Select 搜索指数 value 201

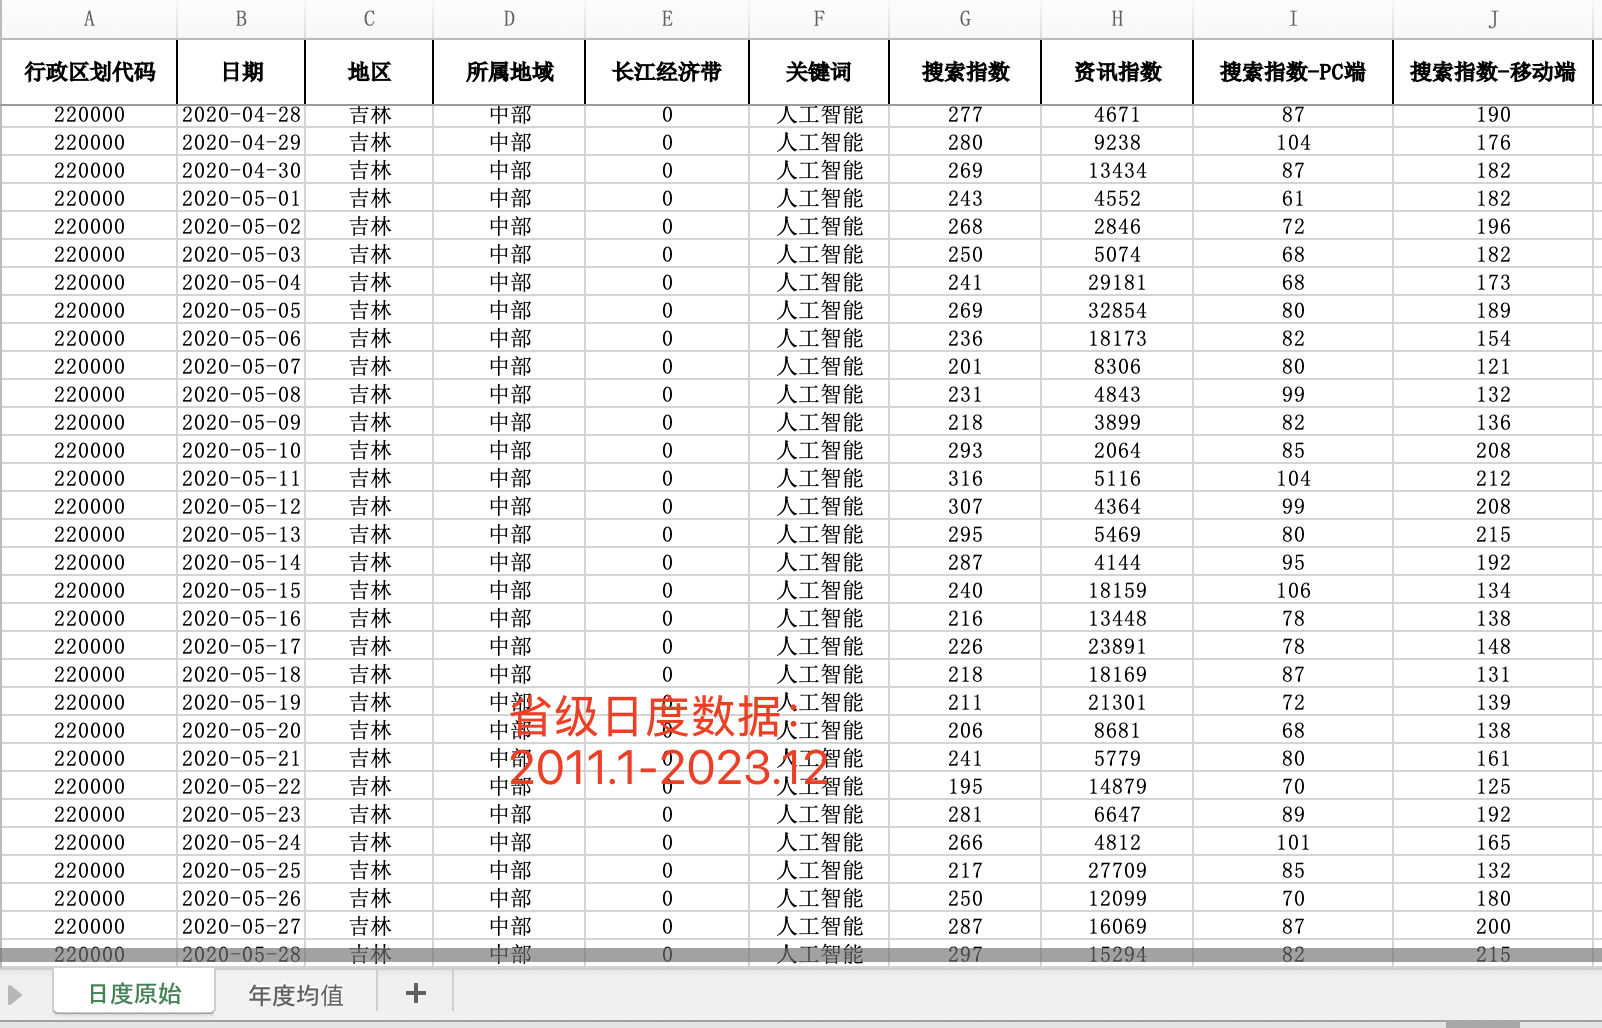click(965, 366)
